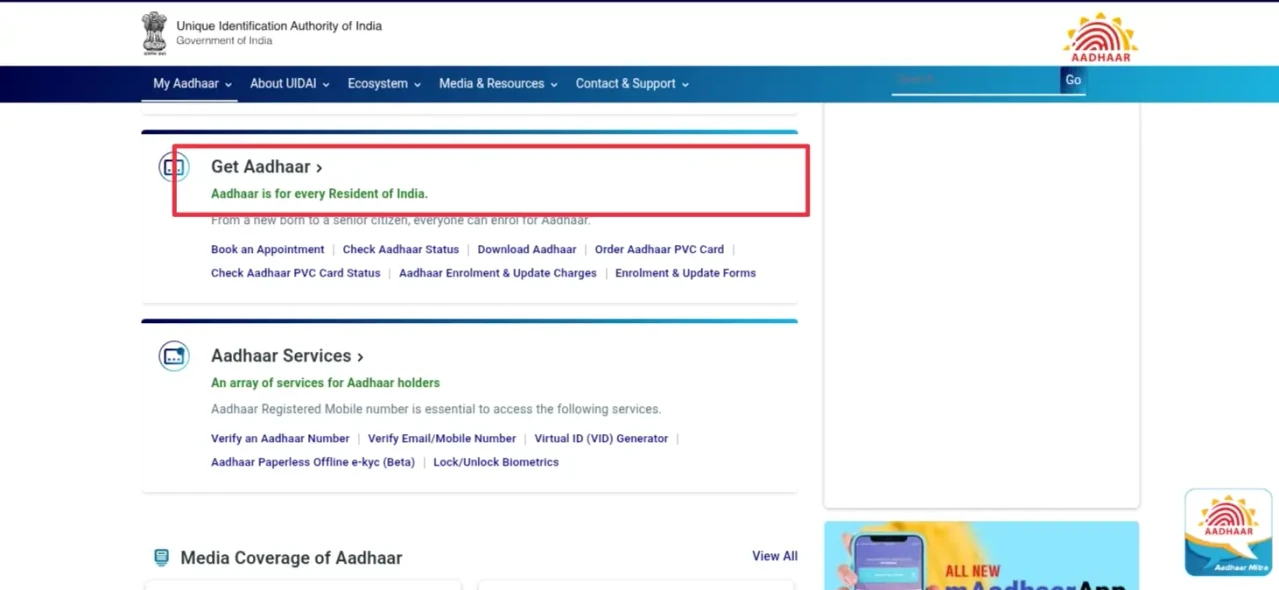1279x590 pixels.
Task: Open Virtual ID (VID) Generator link
Action: [601, 439]
